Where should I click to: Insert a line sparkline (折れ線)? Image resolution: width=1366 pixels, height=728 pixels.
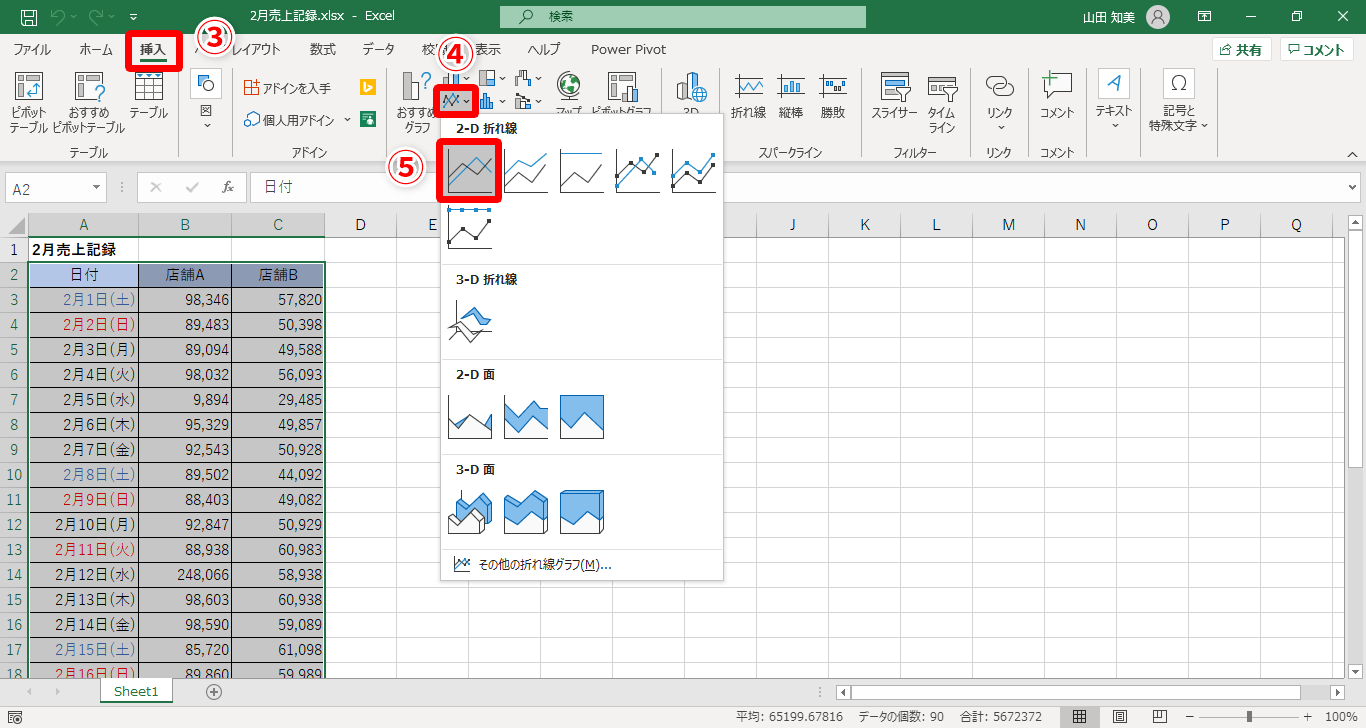(x=748, y=96)
